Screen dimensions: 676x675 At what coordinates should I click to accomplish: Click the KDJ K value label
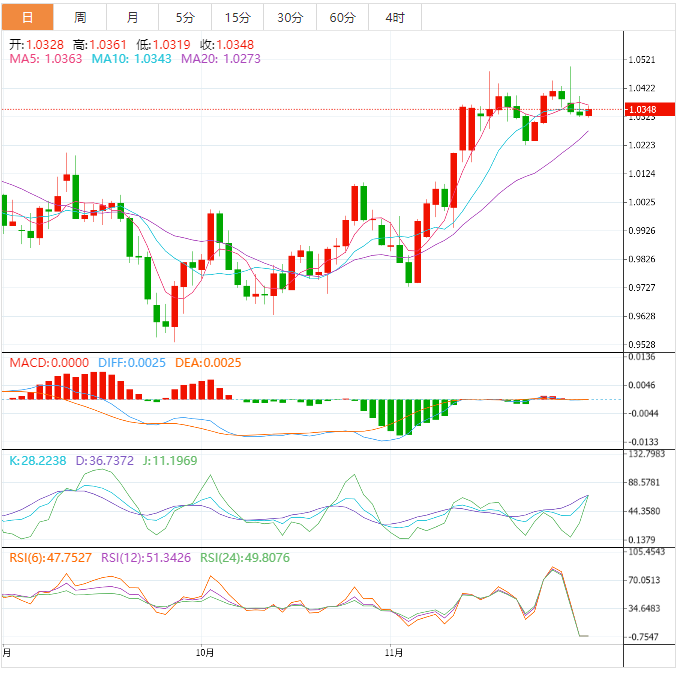click(38, 461)
